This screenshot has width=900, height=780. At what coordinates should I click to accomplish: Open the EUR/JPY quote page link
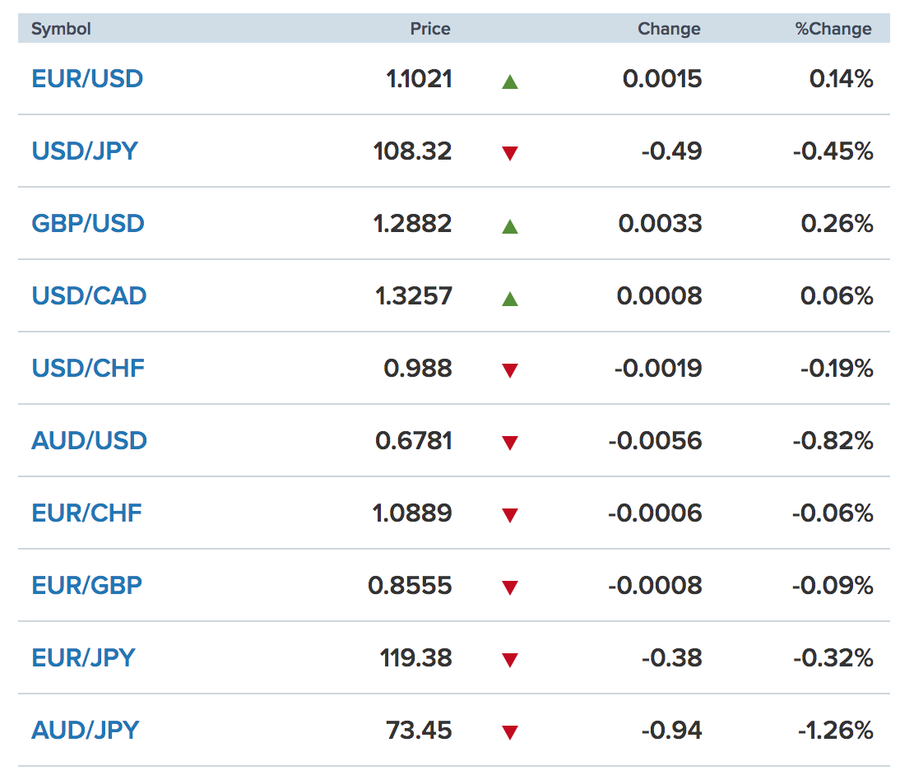(83, 657)
